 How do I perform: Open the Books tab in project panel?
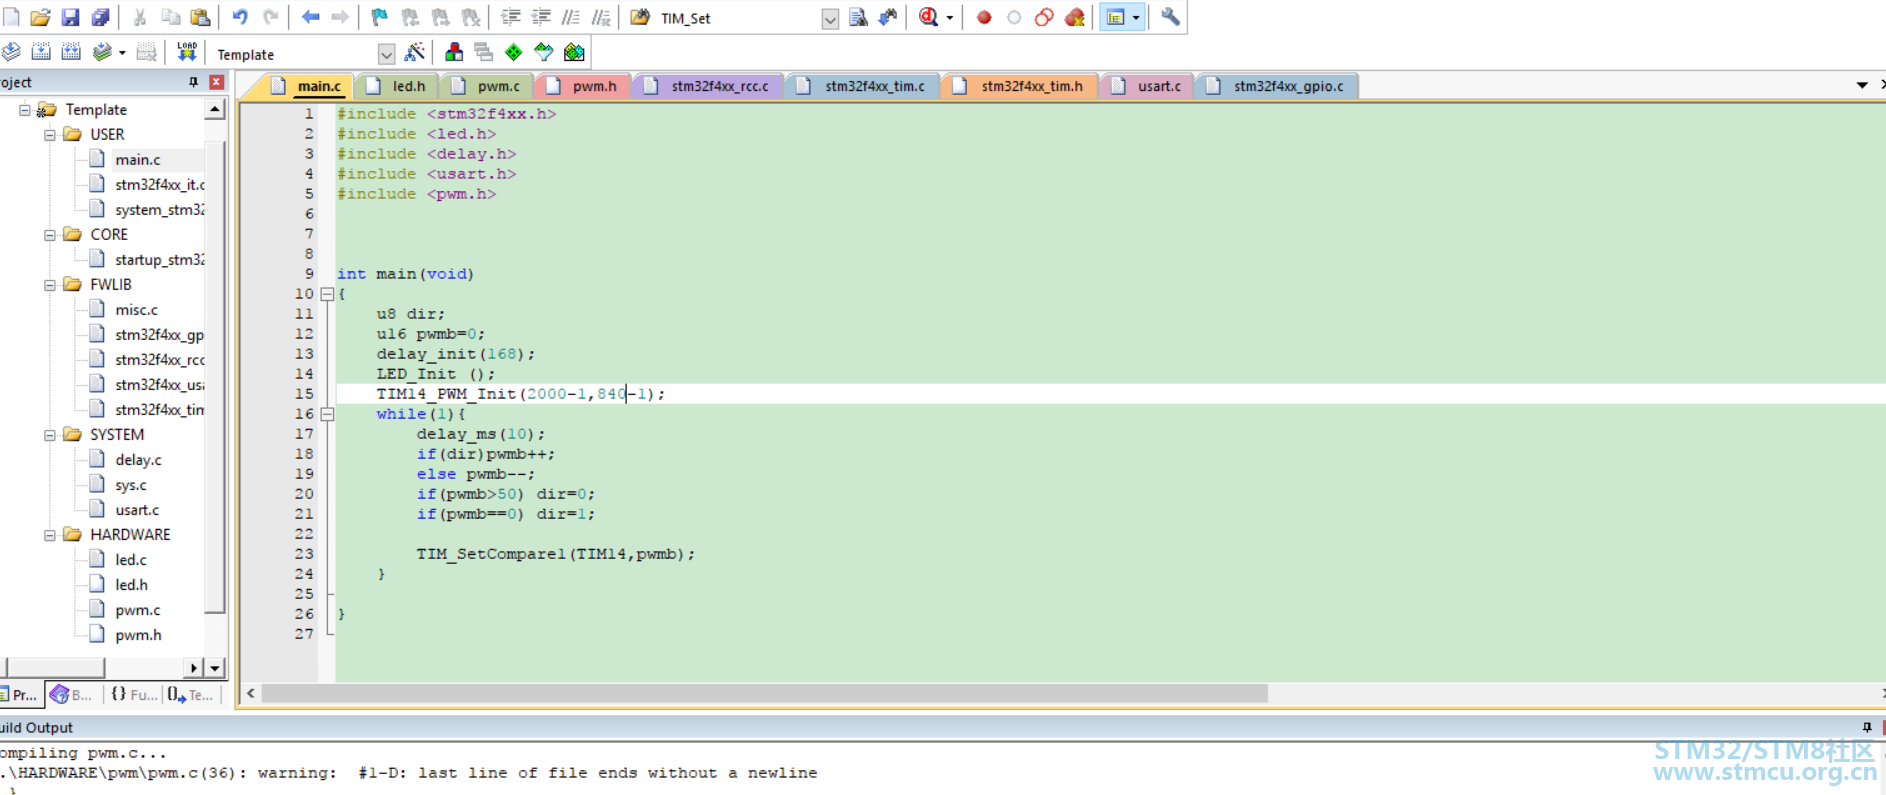[72, 694]
